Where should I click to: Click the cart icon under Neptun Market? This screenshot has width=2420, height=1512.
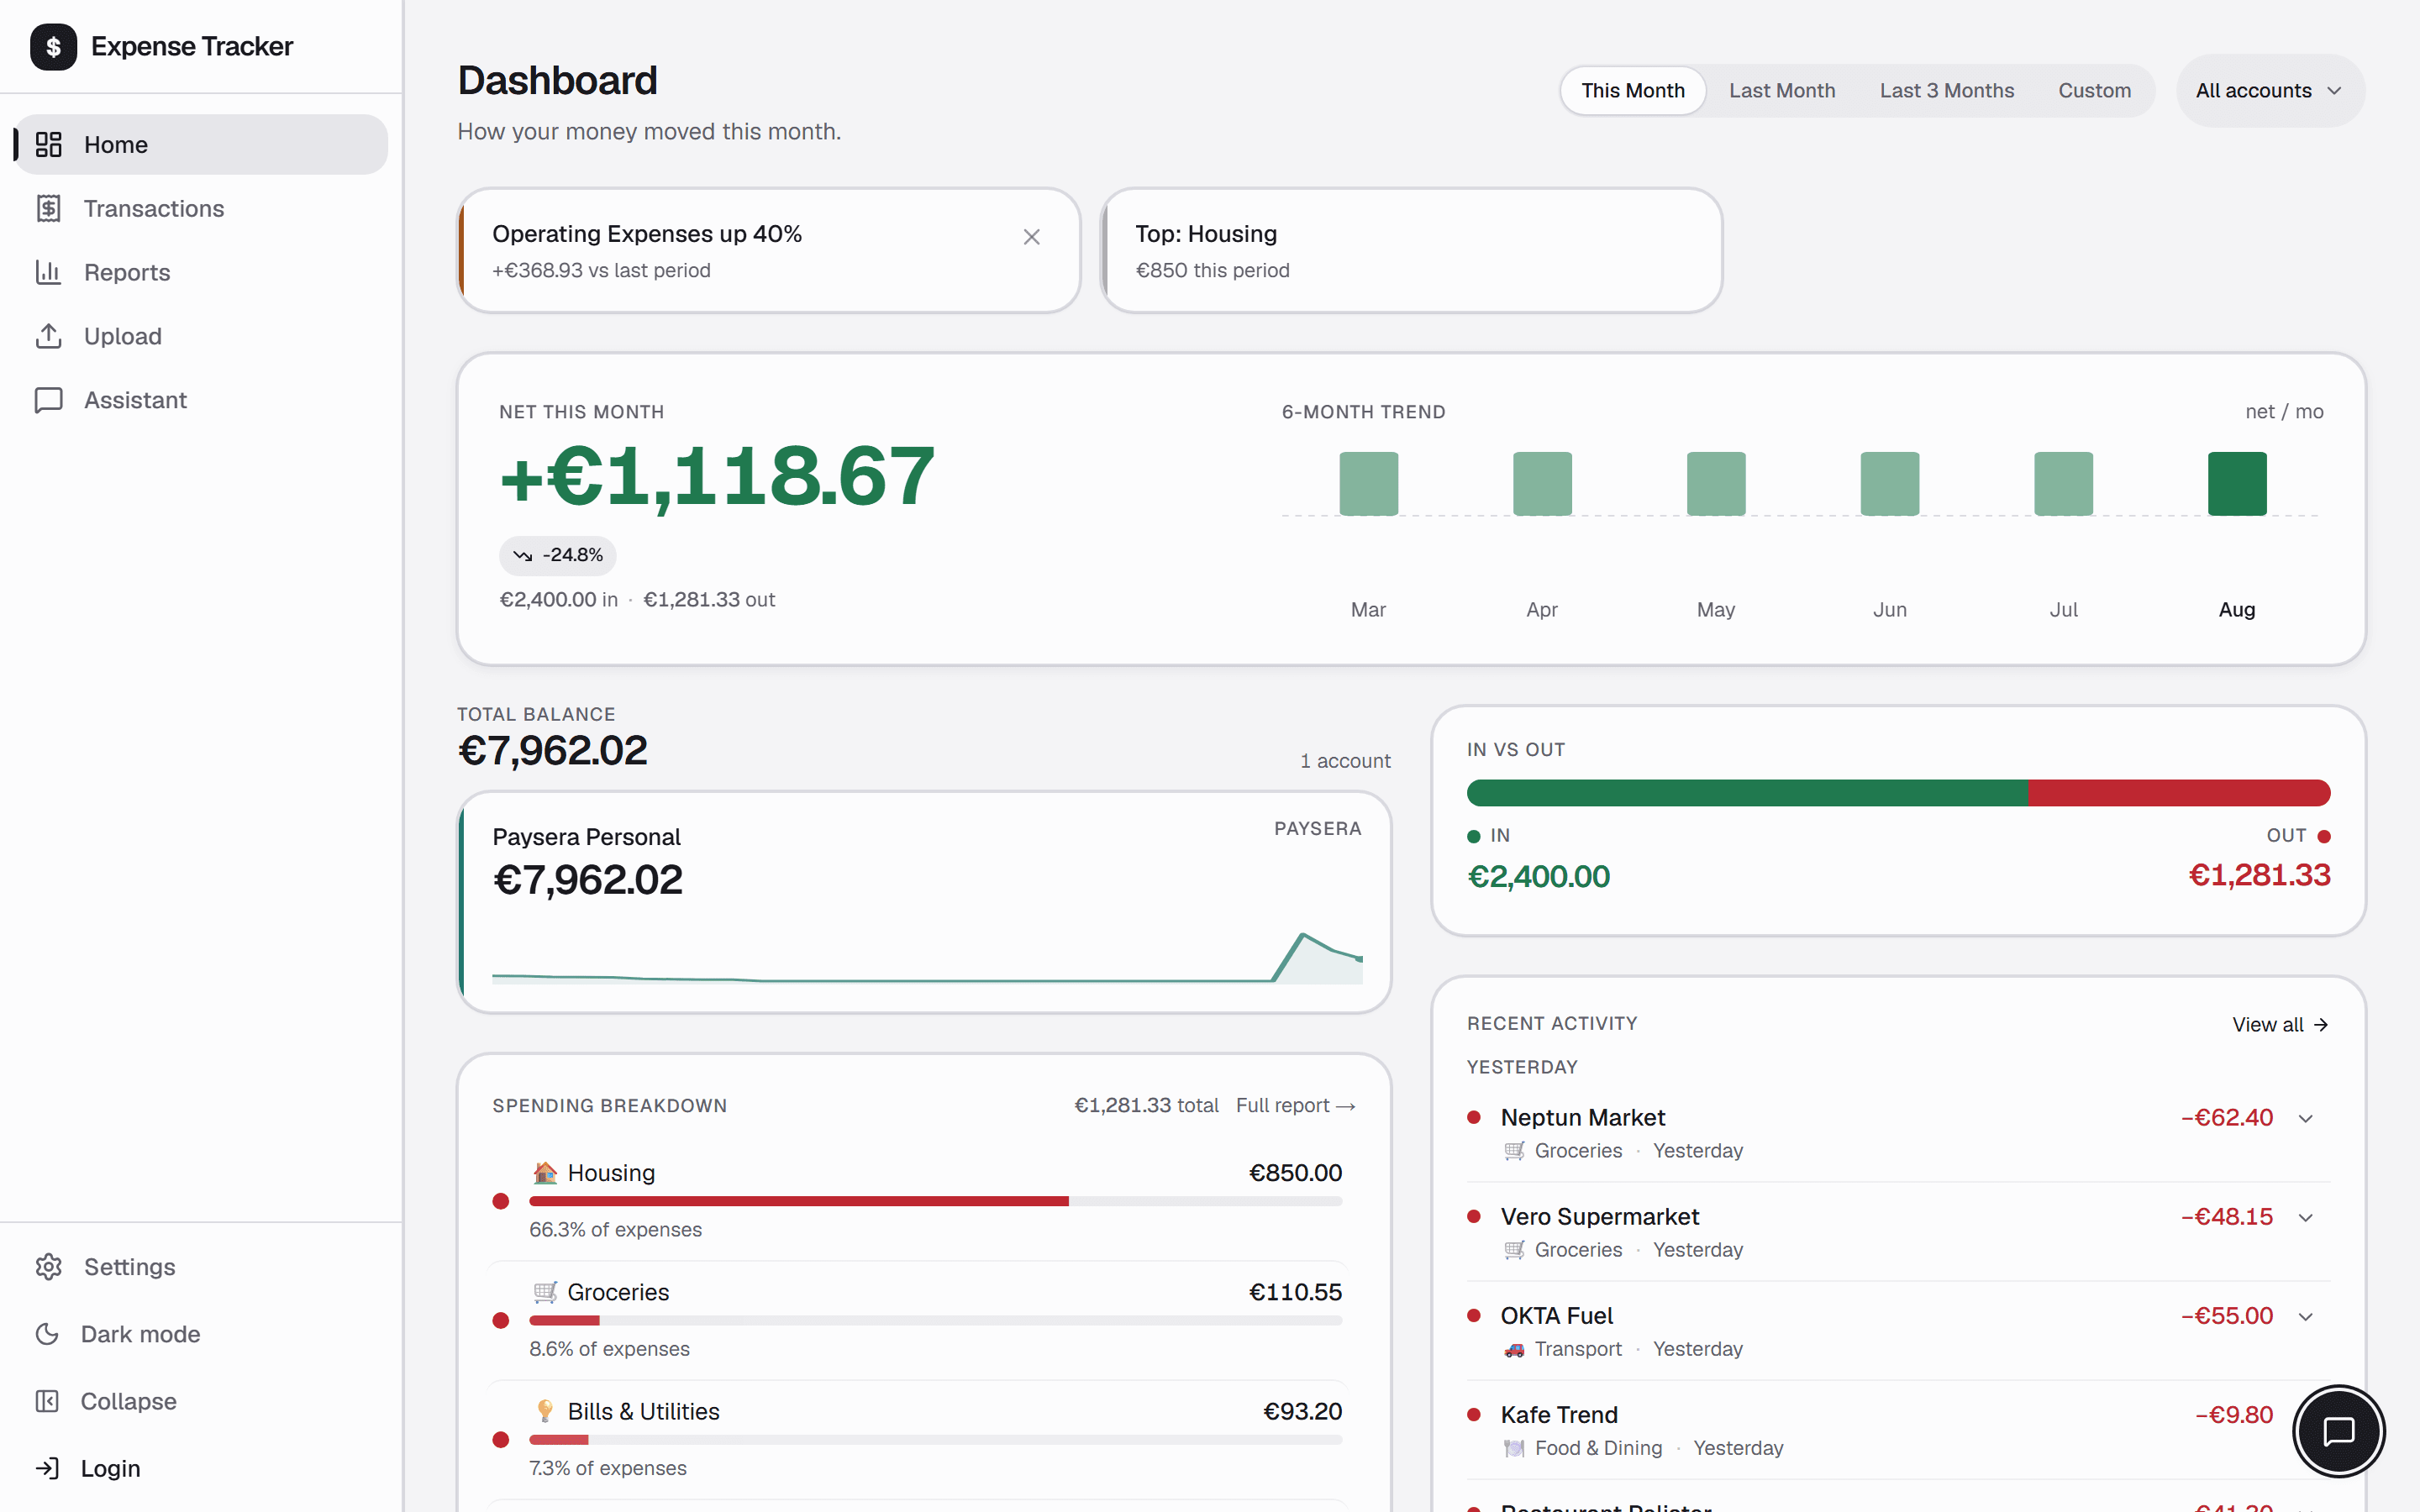coord(1514,1151)
